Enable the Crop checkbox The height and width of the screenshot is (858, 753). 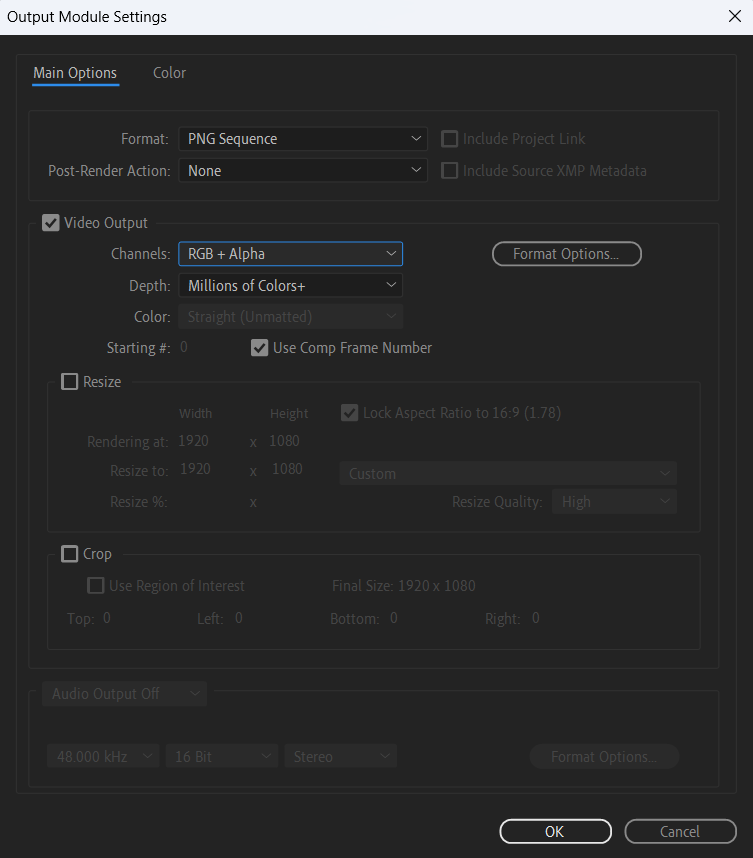tap(70, 554)
